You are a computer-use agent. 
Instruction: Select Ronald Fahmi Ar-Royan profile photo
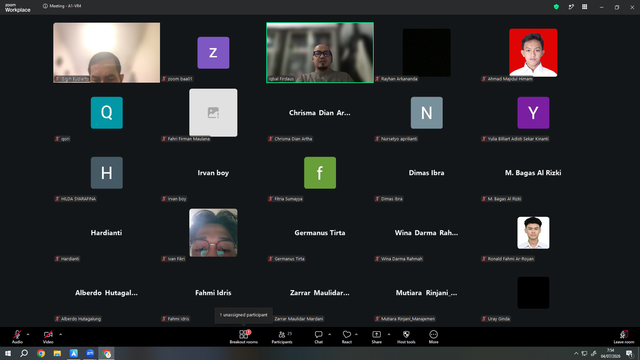point(533,233)
